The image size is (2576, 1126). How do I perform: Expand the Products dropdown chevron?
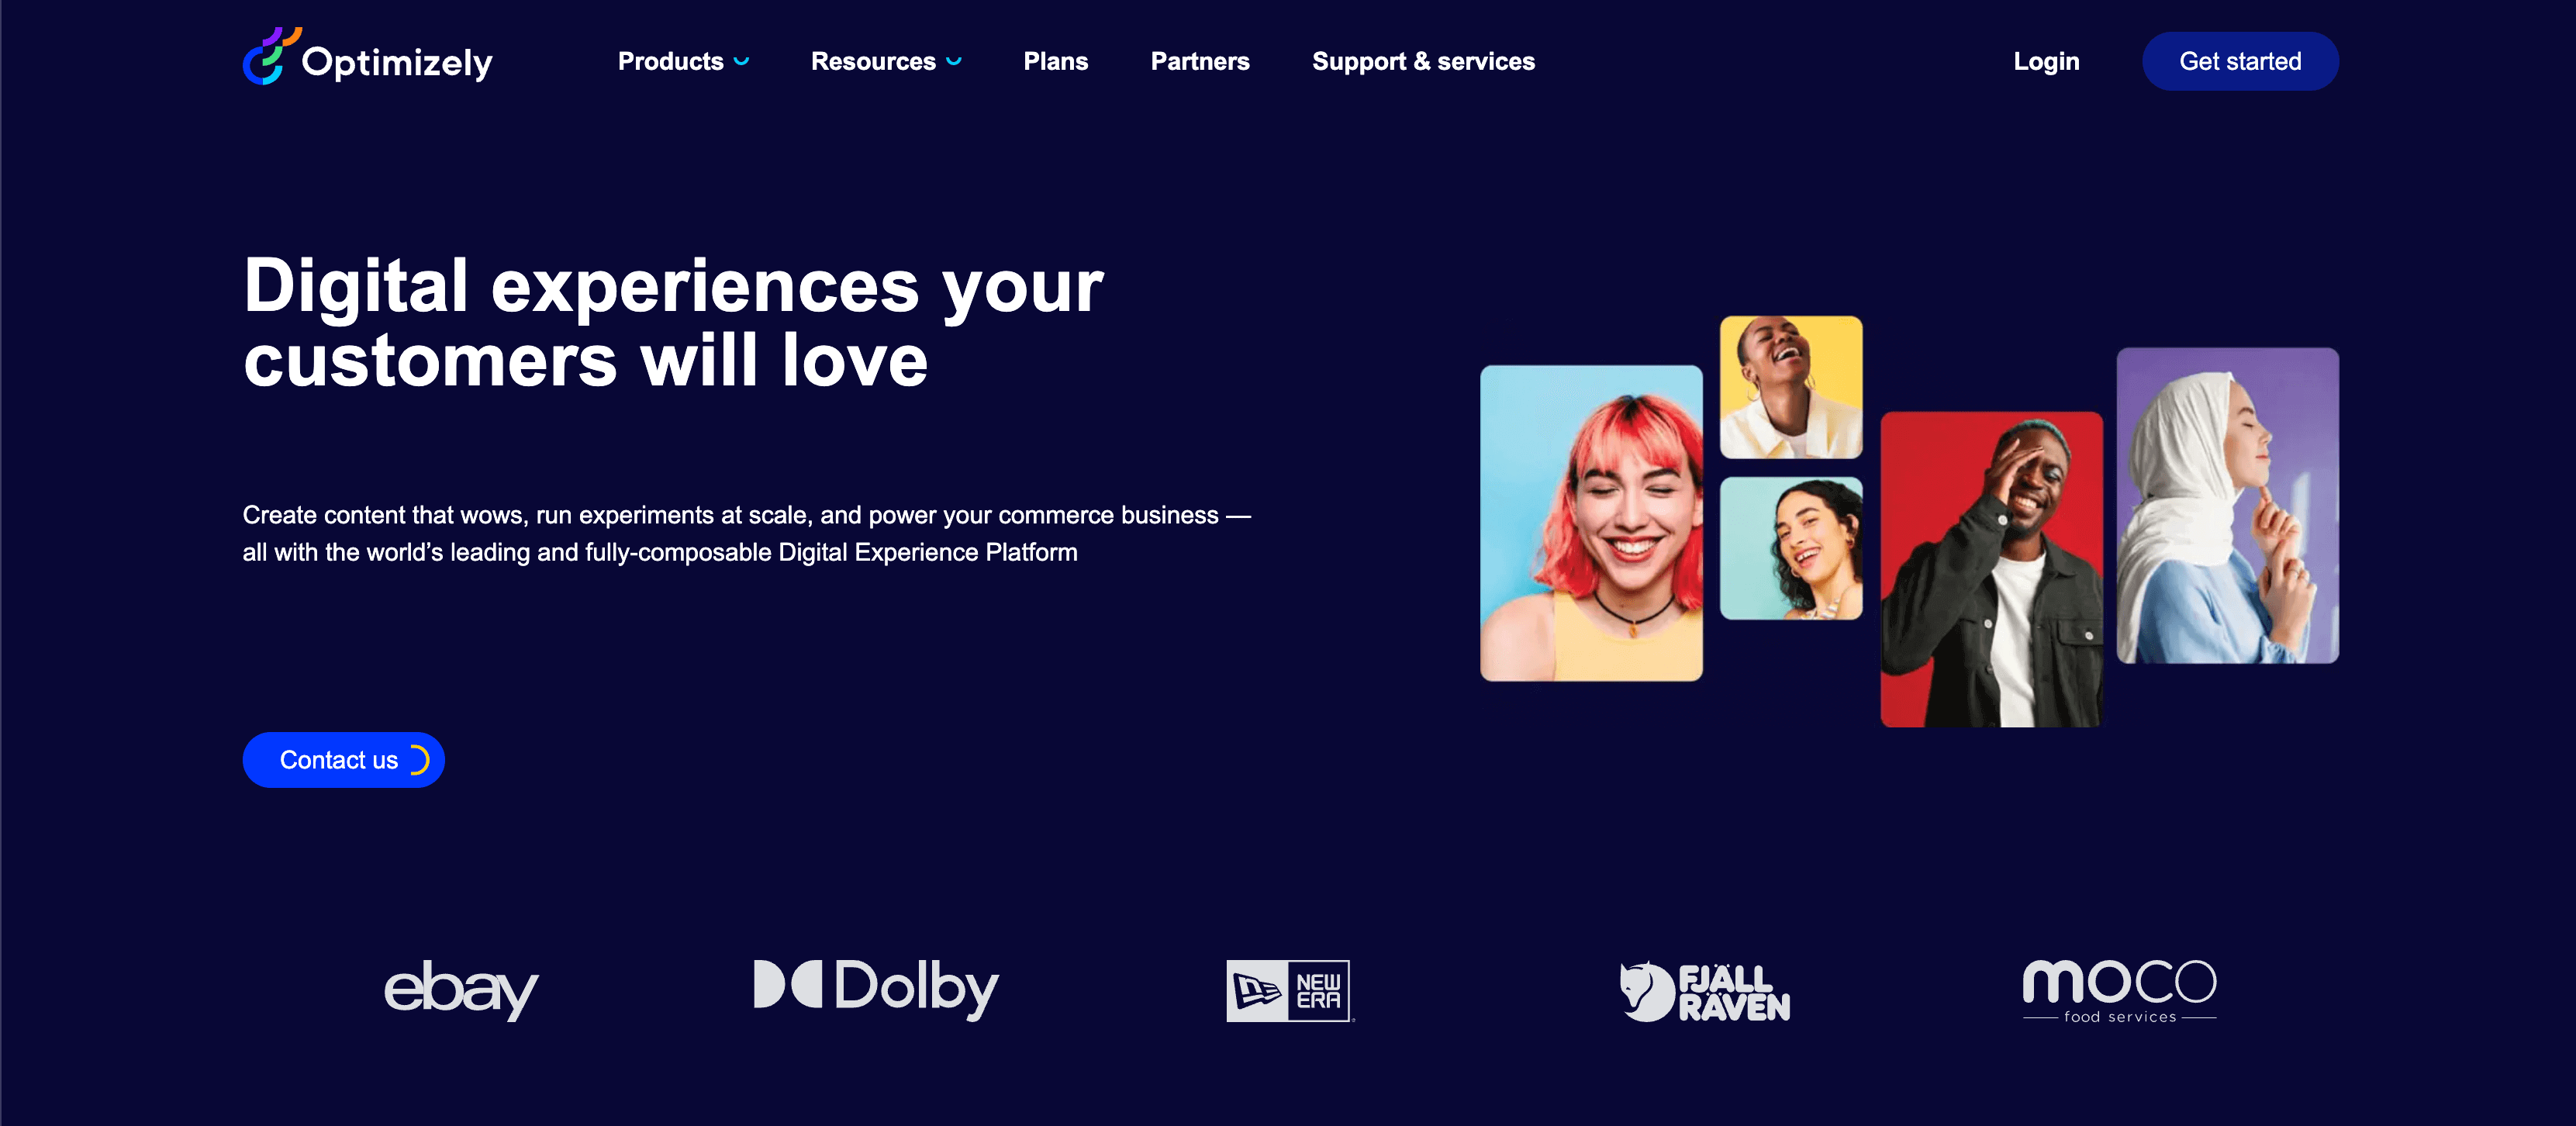[741, 62]
